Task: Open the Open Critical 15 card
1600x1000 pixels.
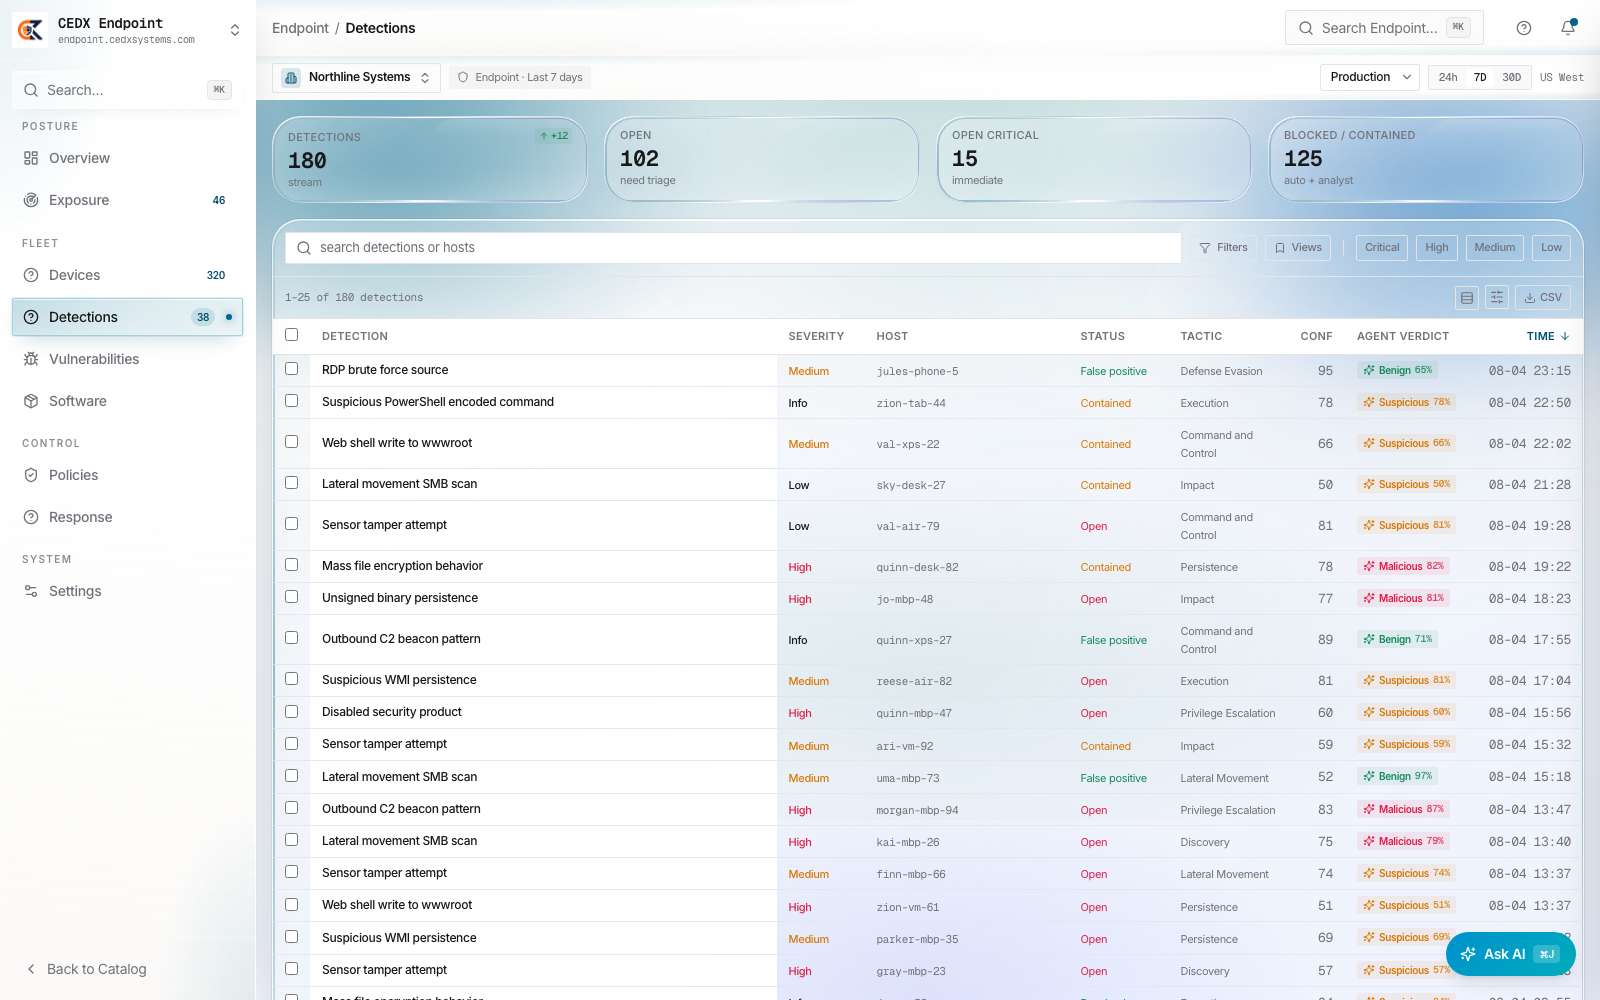Action: (1094, 159)
